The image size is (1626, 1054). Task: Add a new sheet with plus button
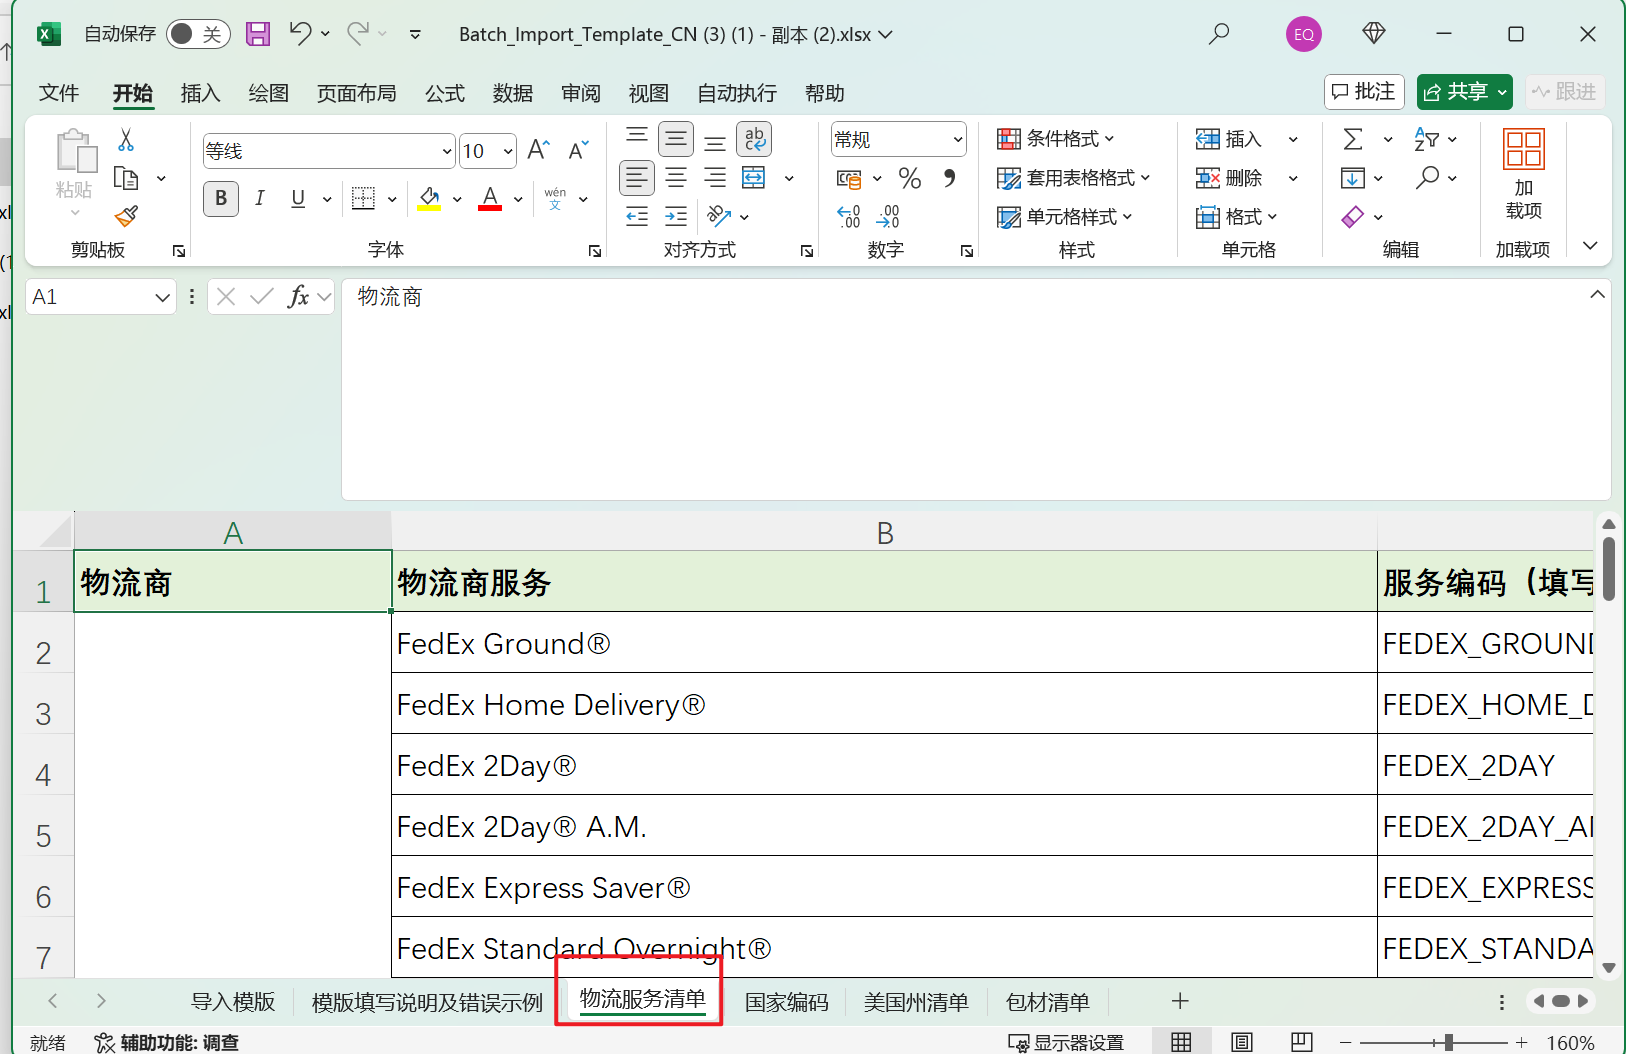tap(1180, 1001)
